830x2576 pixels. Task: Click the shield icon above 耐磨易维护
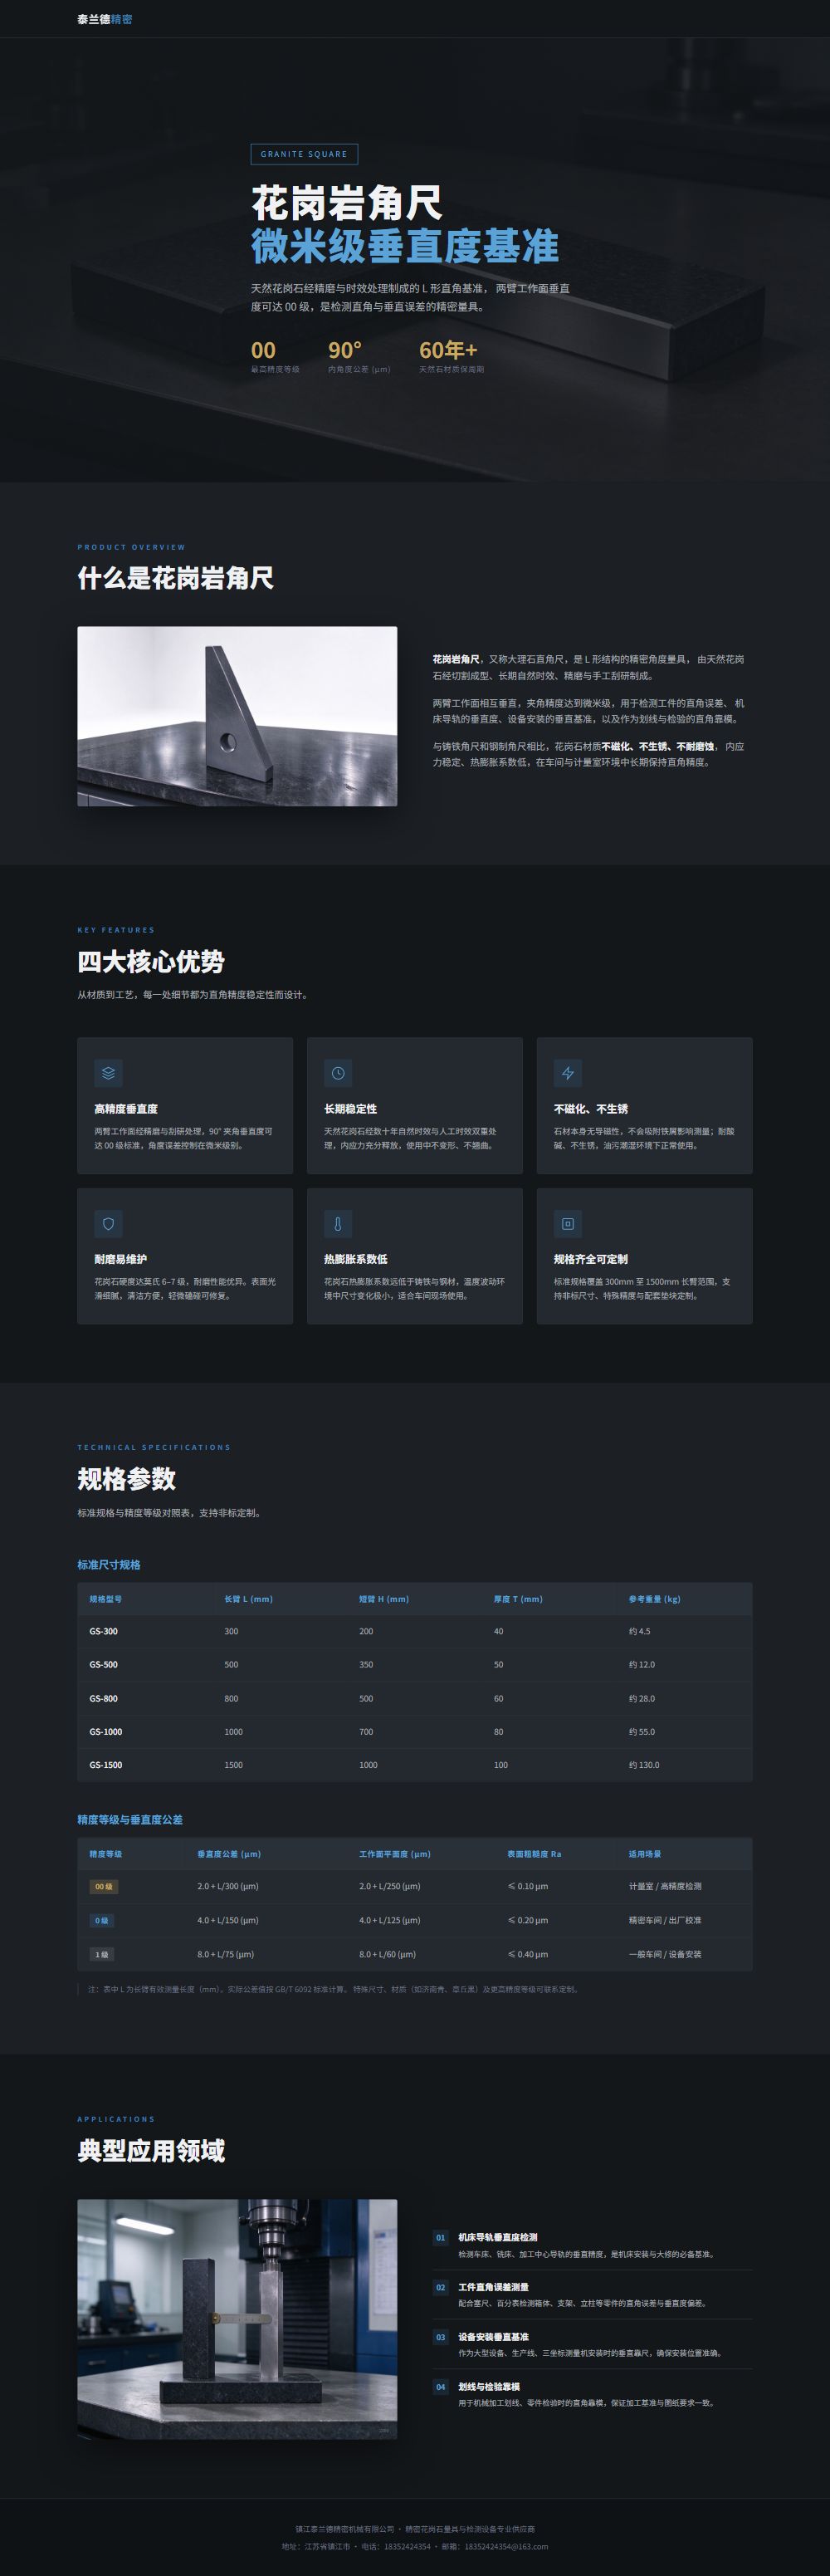click(108, 1223)
